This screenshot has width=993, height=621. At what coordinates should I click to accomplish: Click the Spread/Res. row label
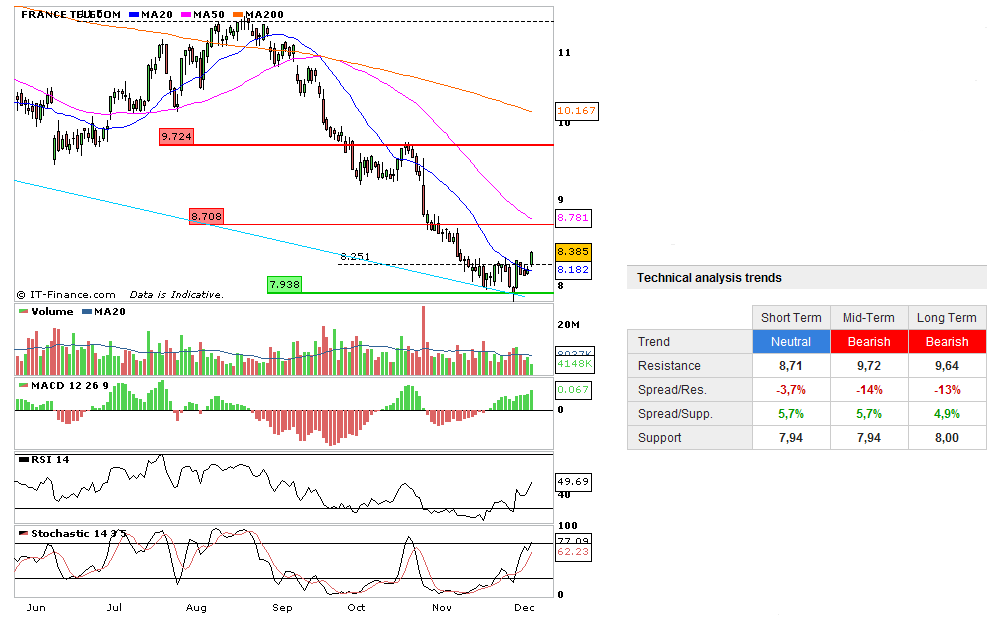coord(672,390)
